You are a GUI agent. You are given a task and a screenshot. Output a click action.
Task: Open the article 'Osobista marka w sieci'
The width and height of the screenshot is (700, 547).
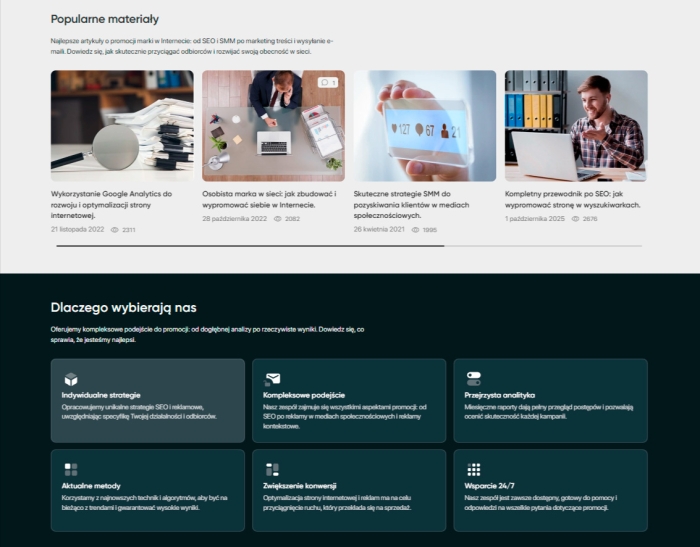269,199
